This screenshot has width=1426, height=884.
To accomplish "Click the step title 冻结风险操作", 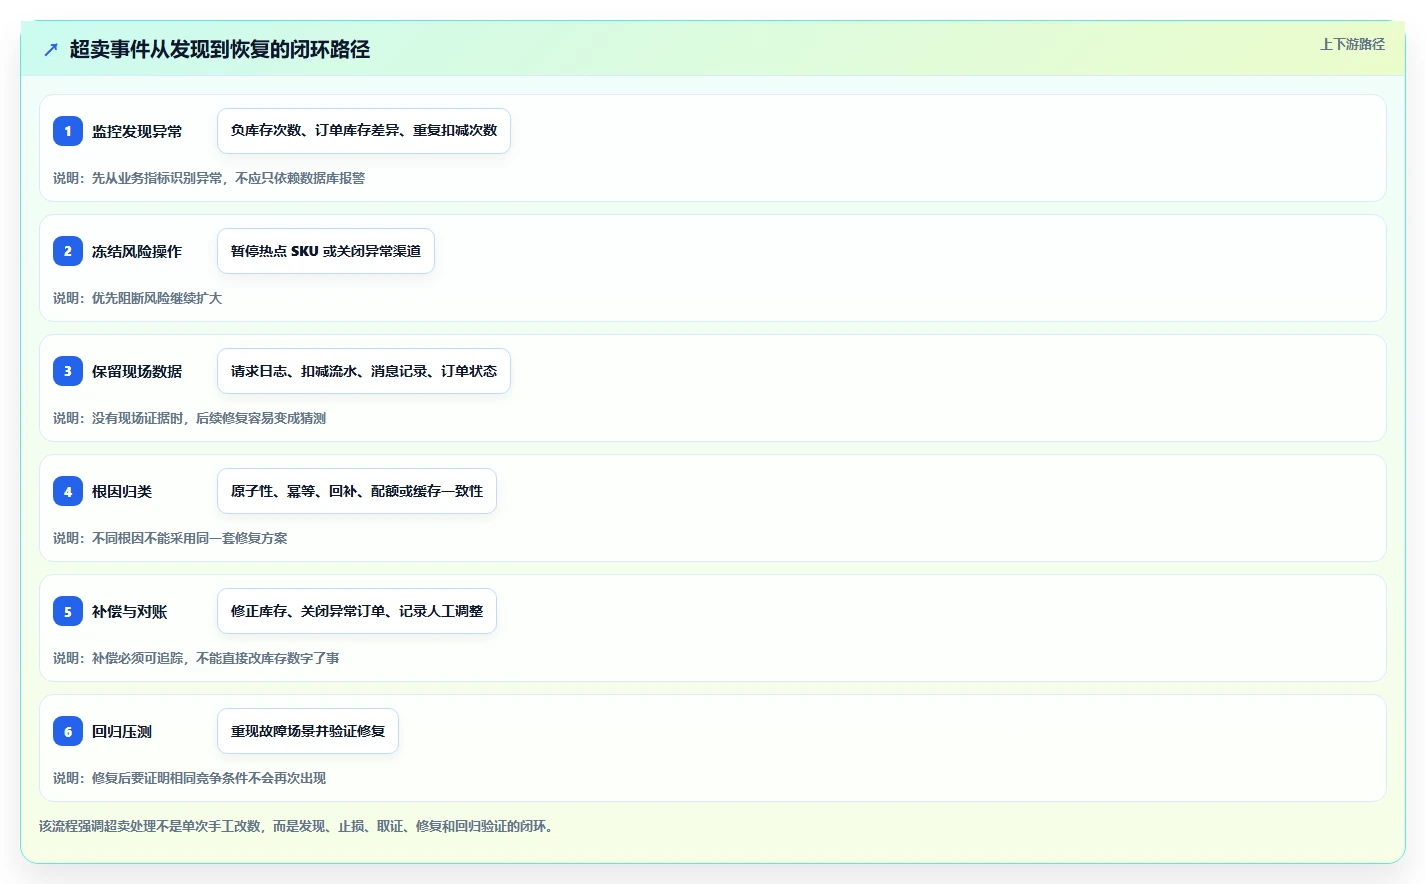I will tap(137, 251).
